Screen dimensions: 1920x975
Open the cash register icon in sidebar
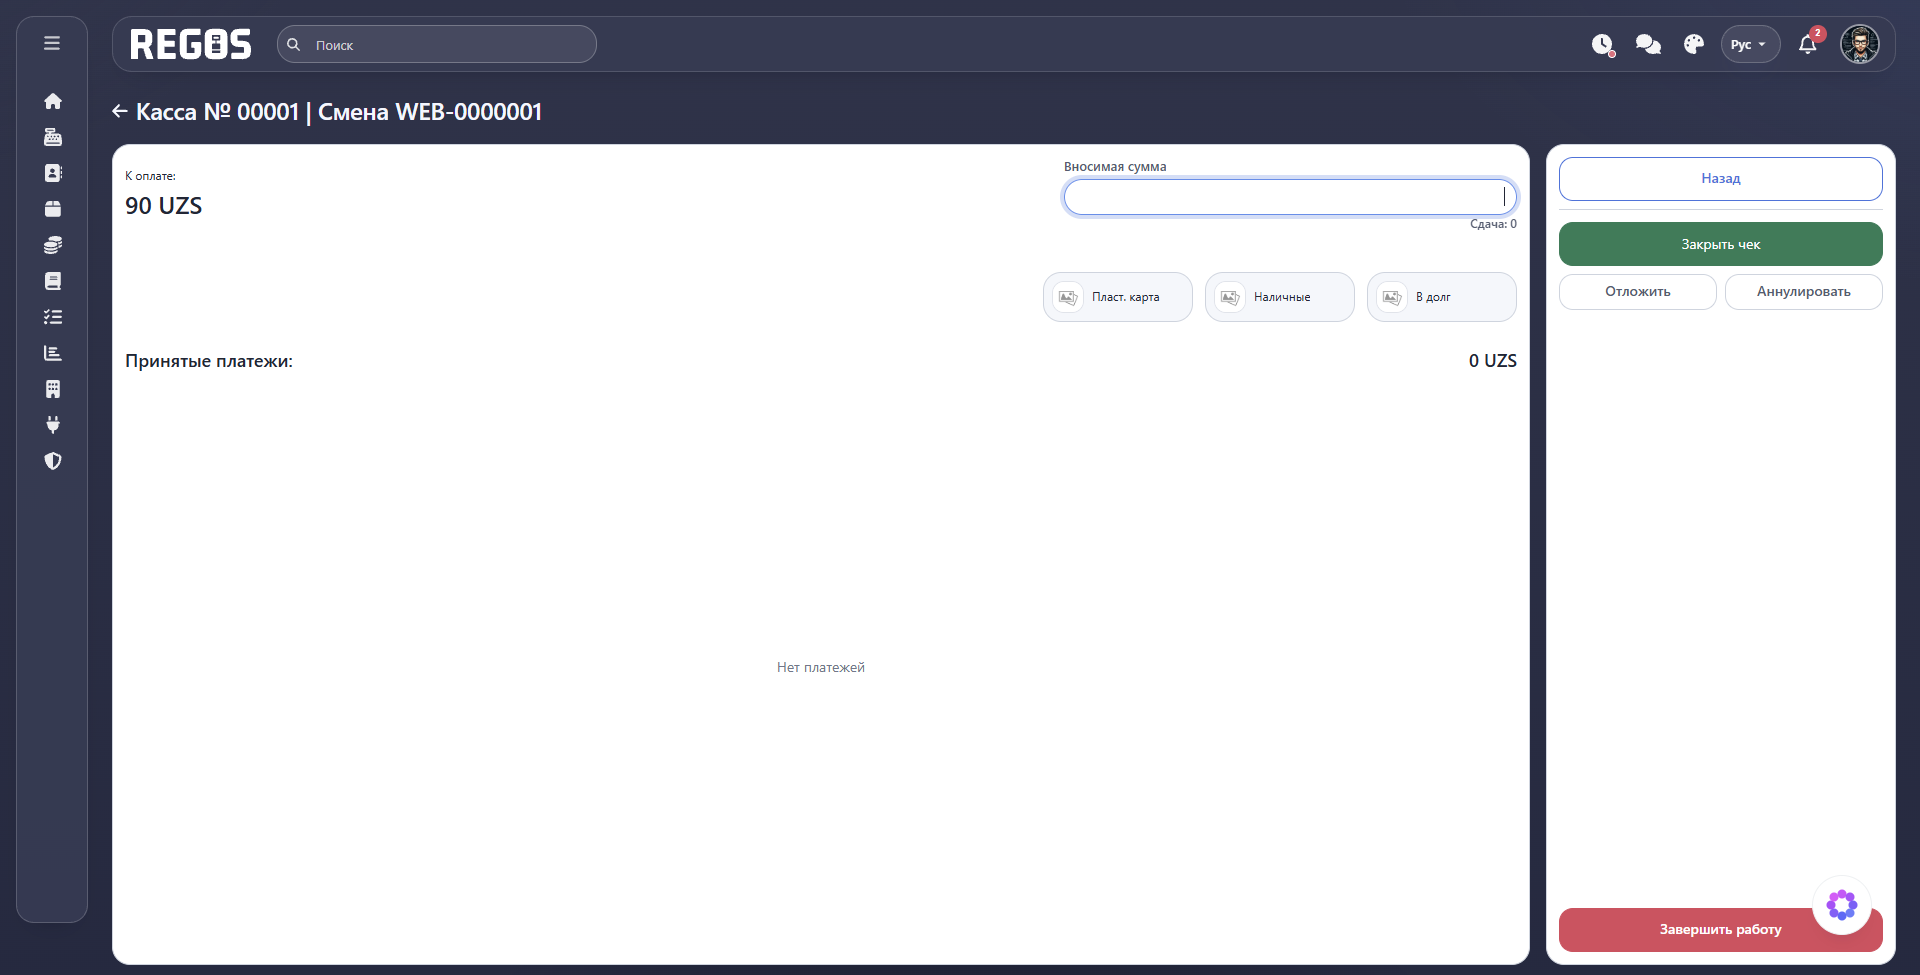click(x=53, y=137)
